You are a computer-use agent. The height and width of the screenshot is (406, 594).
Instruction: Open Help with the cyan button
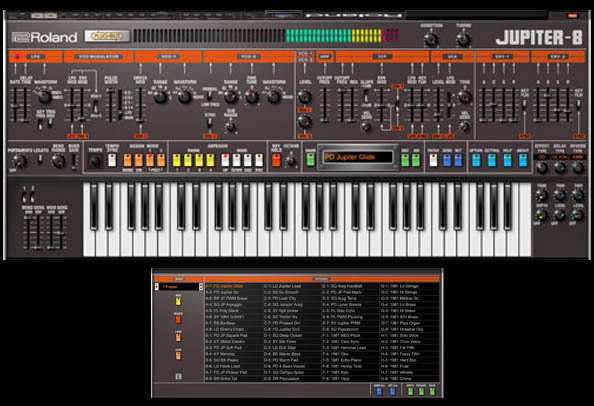pyautogui.click(x=507, y=160)
